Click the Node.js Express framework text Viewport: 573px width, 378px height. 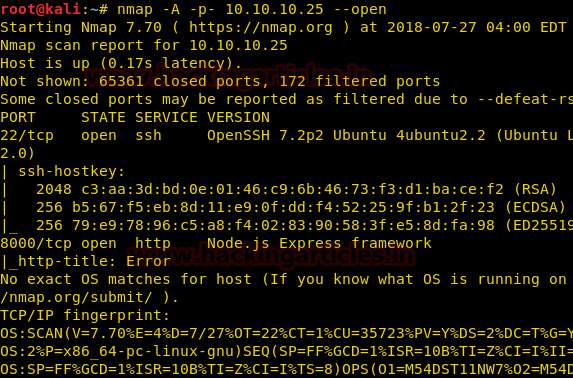click(x=319, y=244)
